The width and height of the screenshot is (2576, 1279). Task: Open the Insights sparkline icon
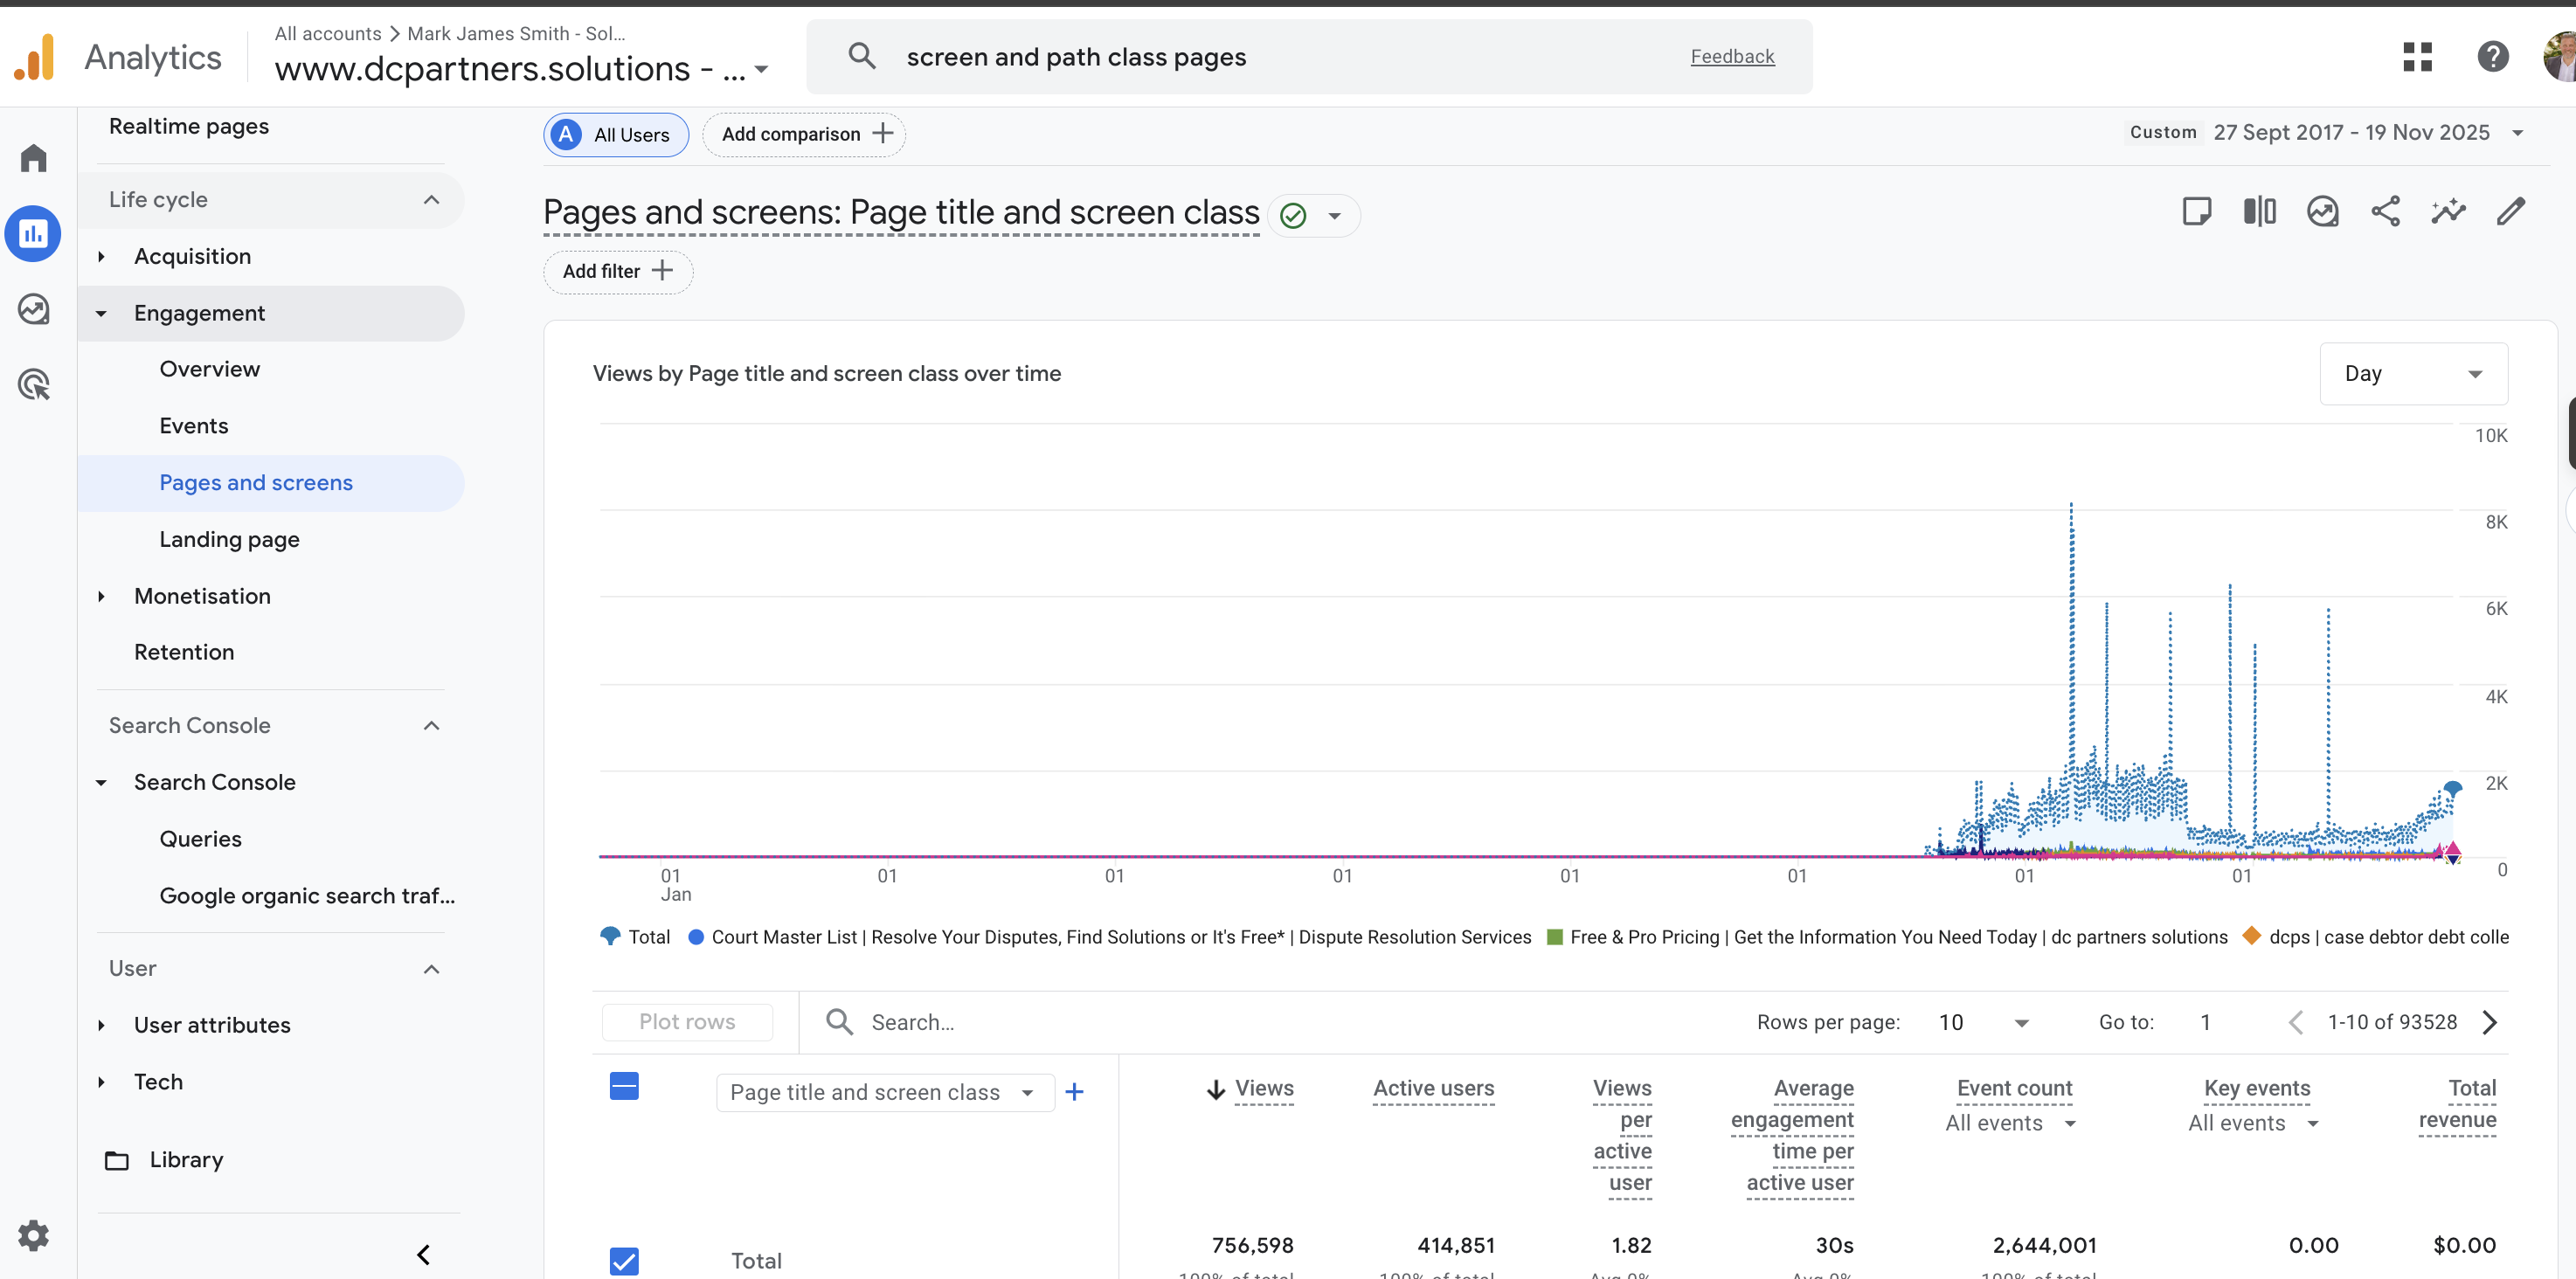coord(2448,212)
